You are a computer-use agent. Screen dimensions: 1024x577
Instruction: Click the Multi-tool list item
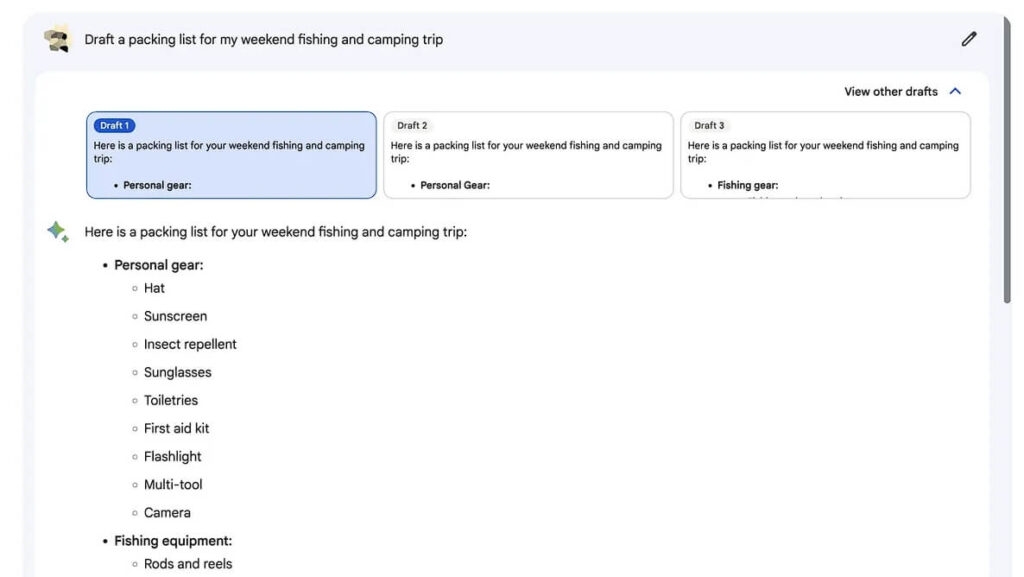point(173,484)
